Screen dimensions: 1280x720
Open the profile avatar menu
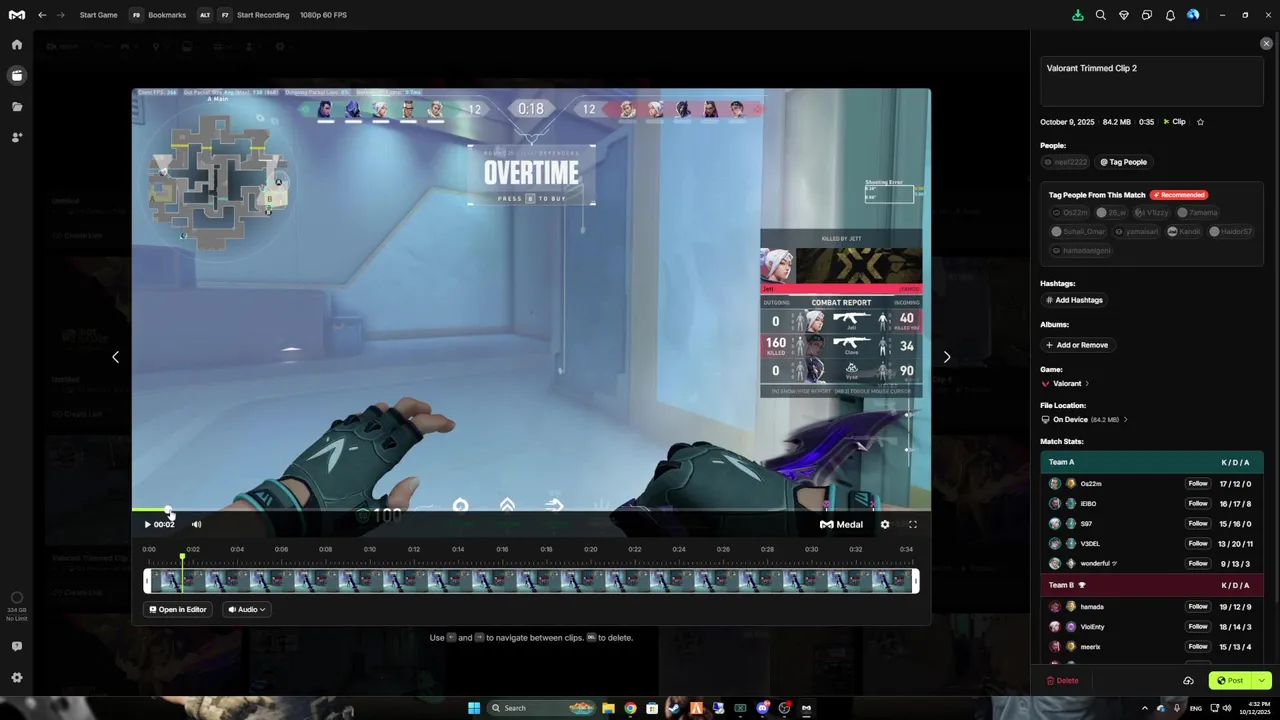click(x=1193, y=15)
